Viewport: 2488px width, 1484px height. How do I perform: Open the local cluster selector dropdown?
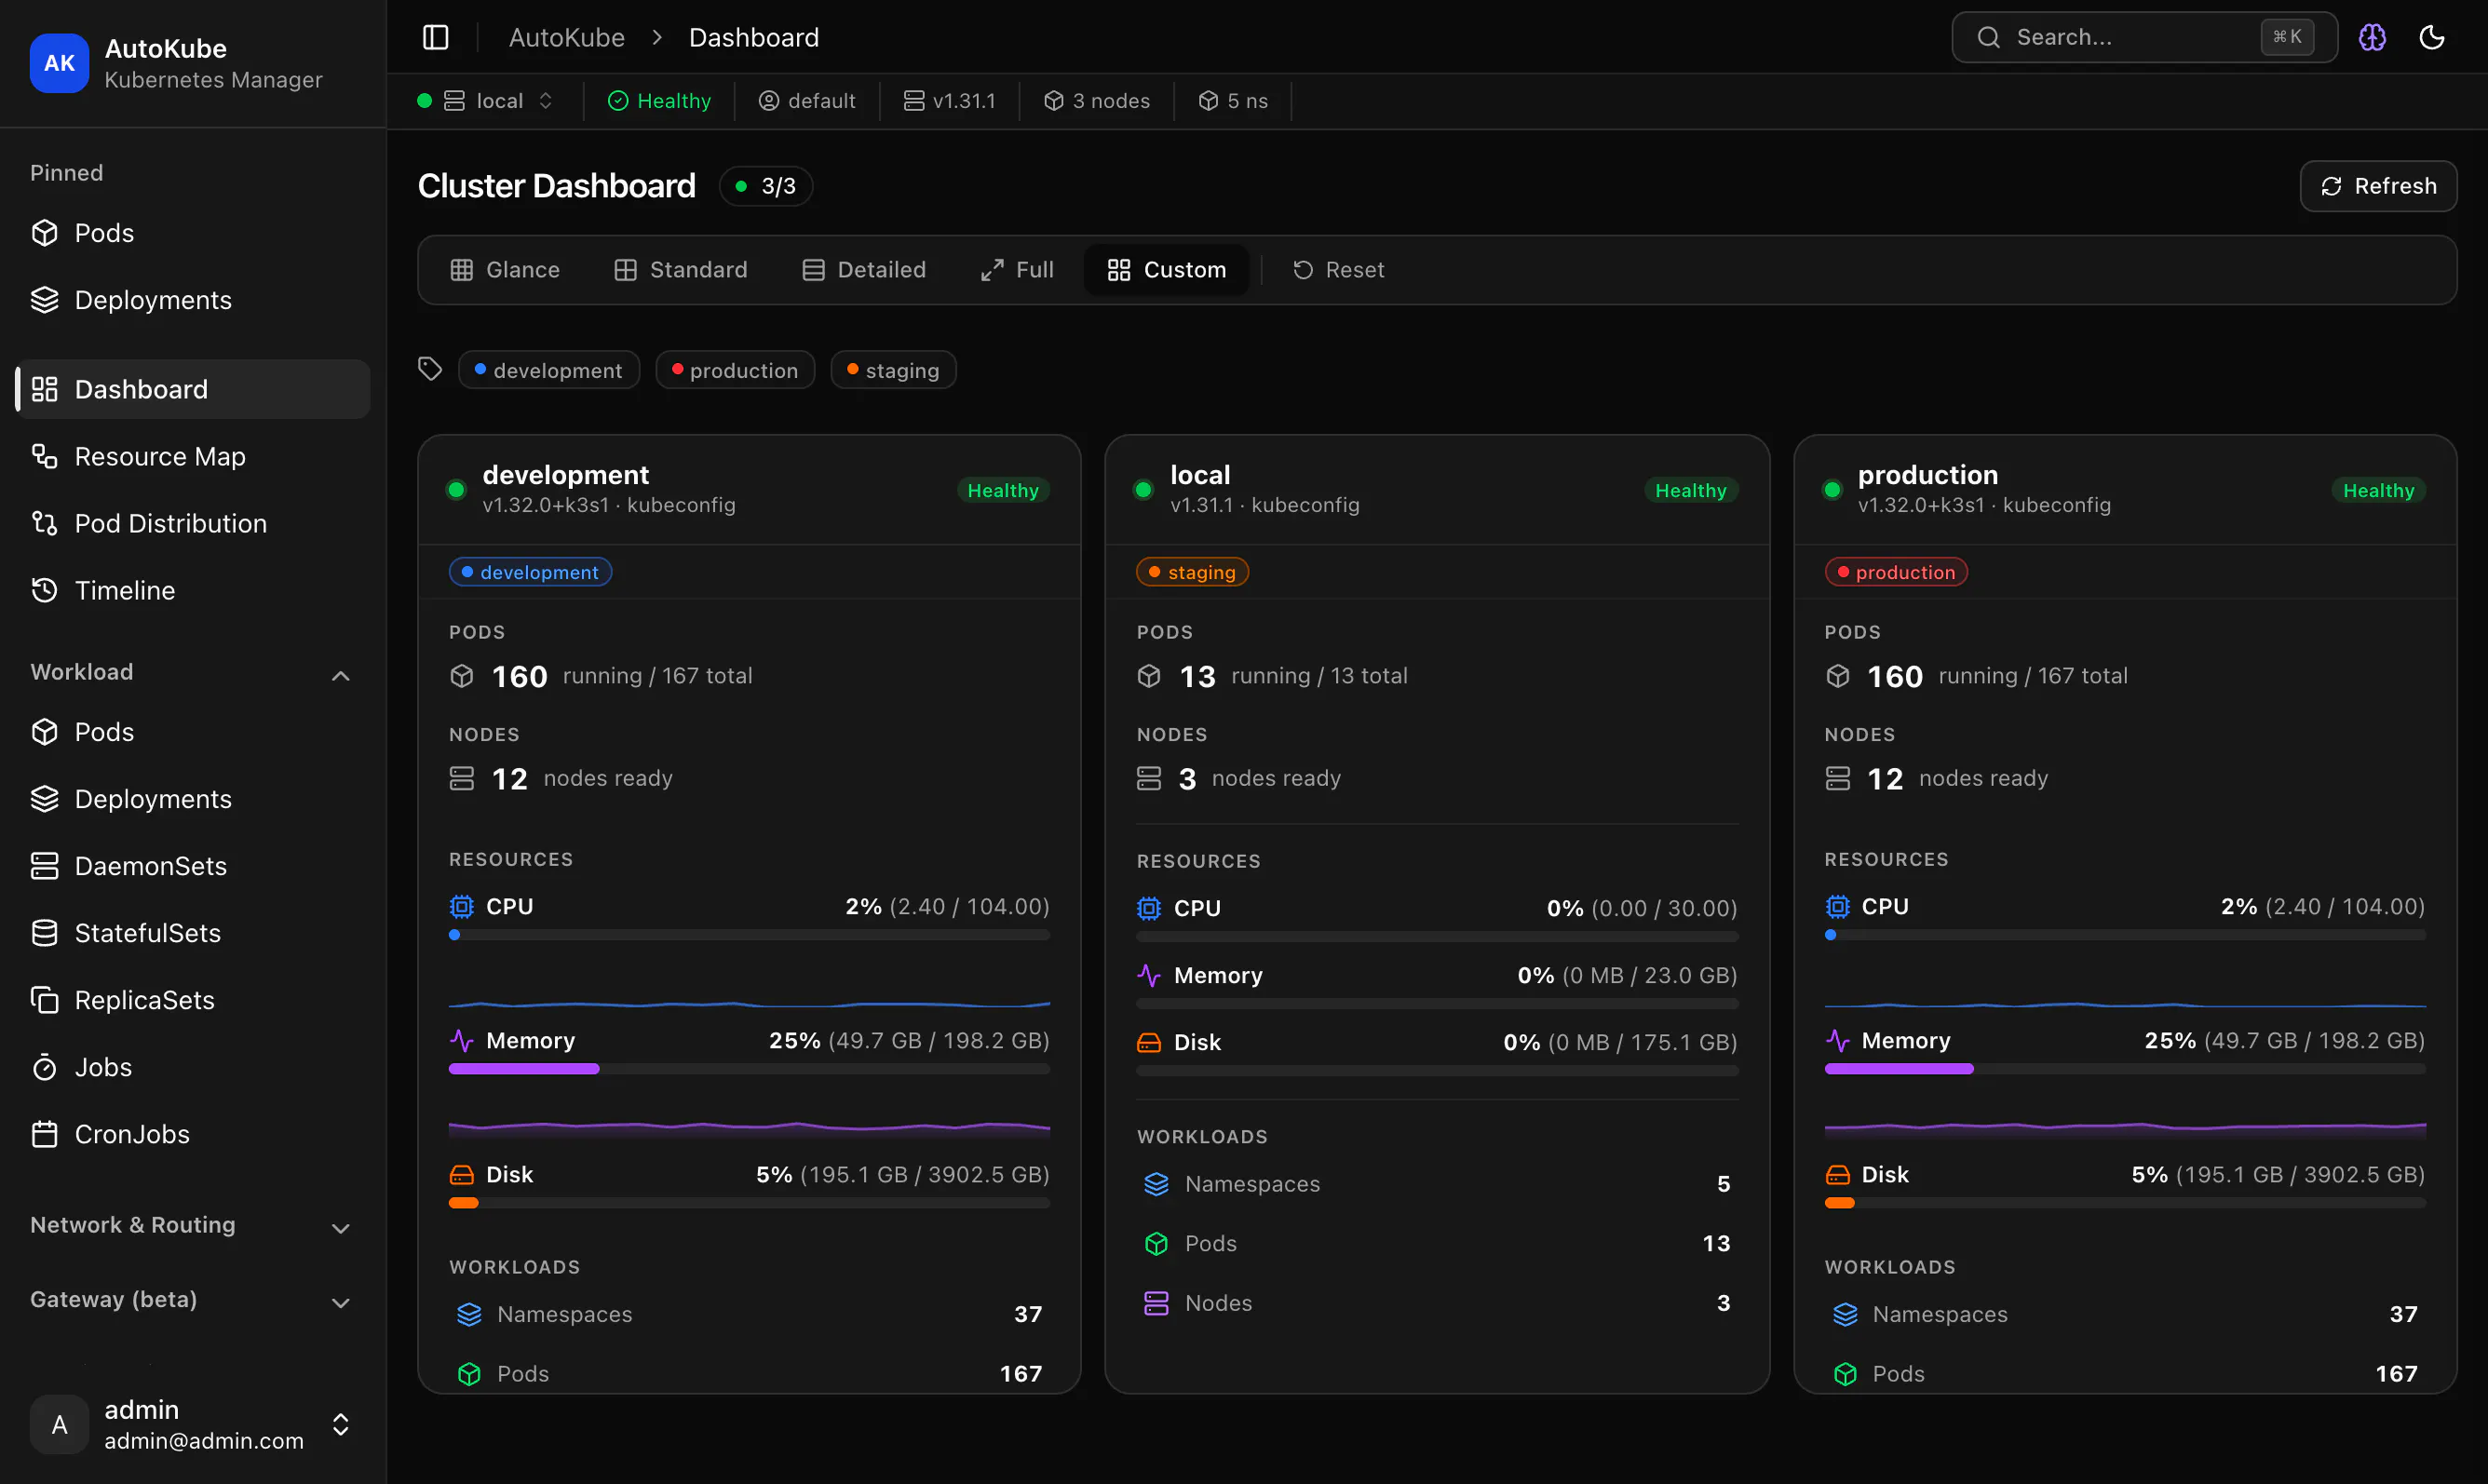(x=486, y=101)
